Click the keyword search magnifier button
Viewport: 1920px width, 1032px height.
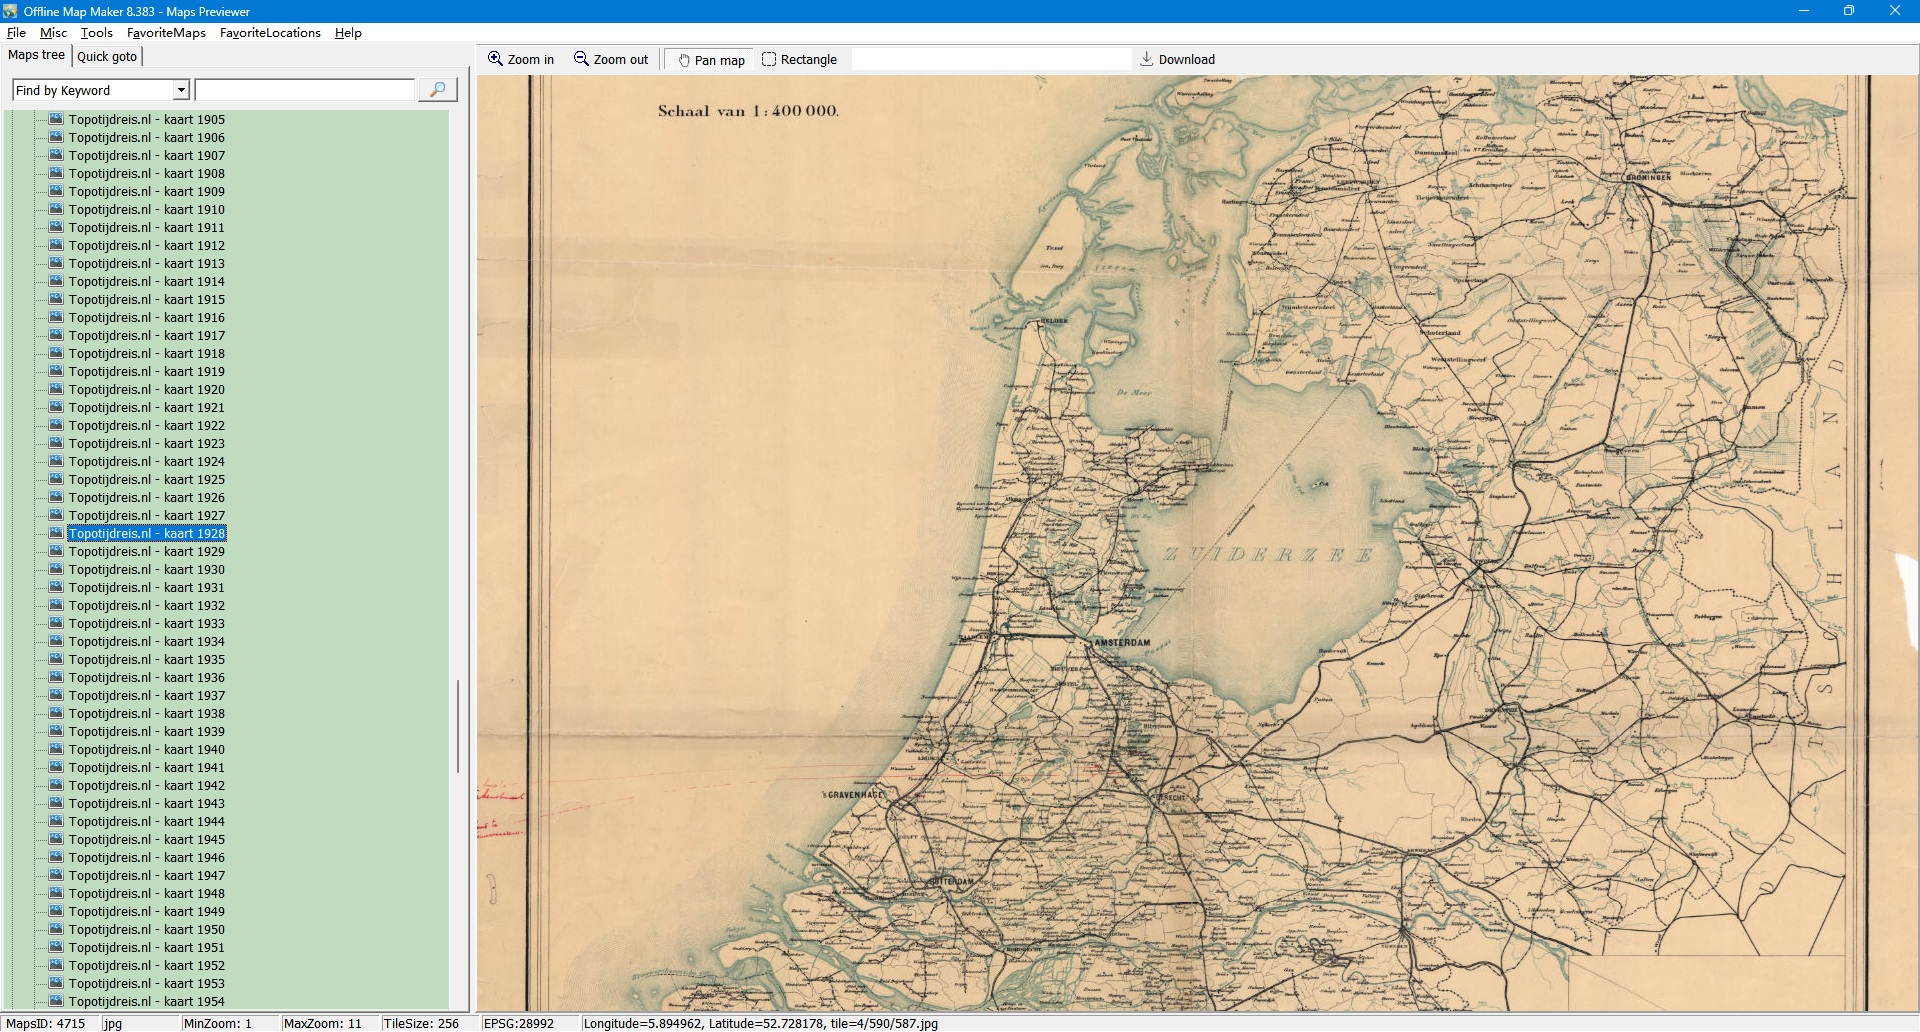[437, 90]
